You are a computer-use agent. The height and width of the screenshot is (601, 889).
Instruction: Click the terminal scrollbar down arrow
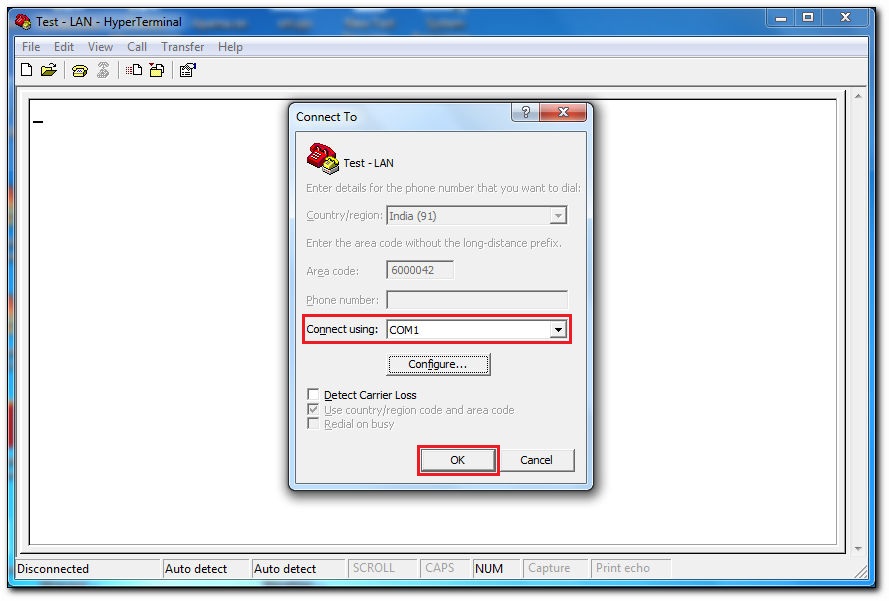click(858, 548)
